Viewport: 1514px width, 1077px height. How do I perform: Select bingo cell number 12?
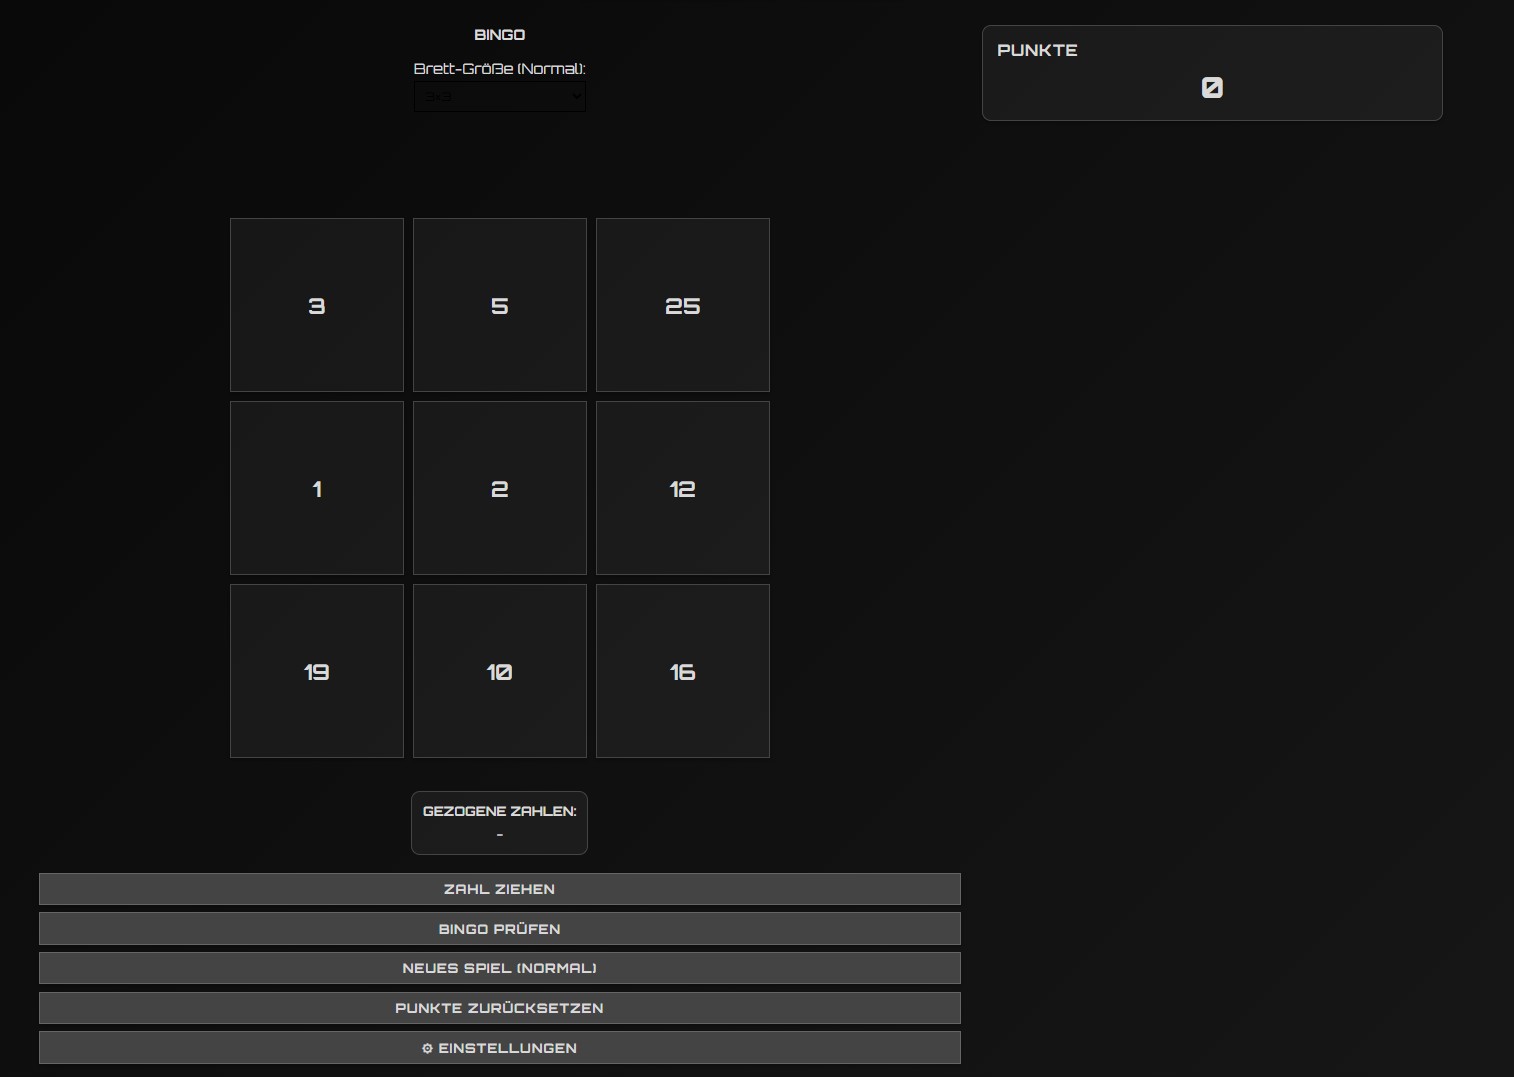pos(683,488)
